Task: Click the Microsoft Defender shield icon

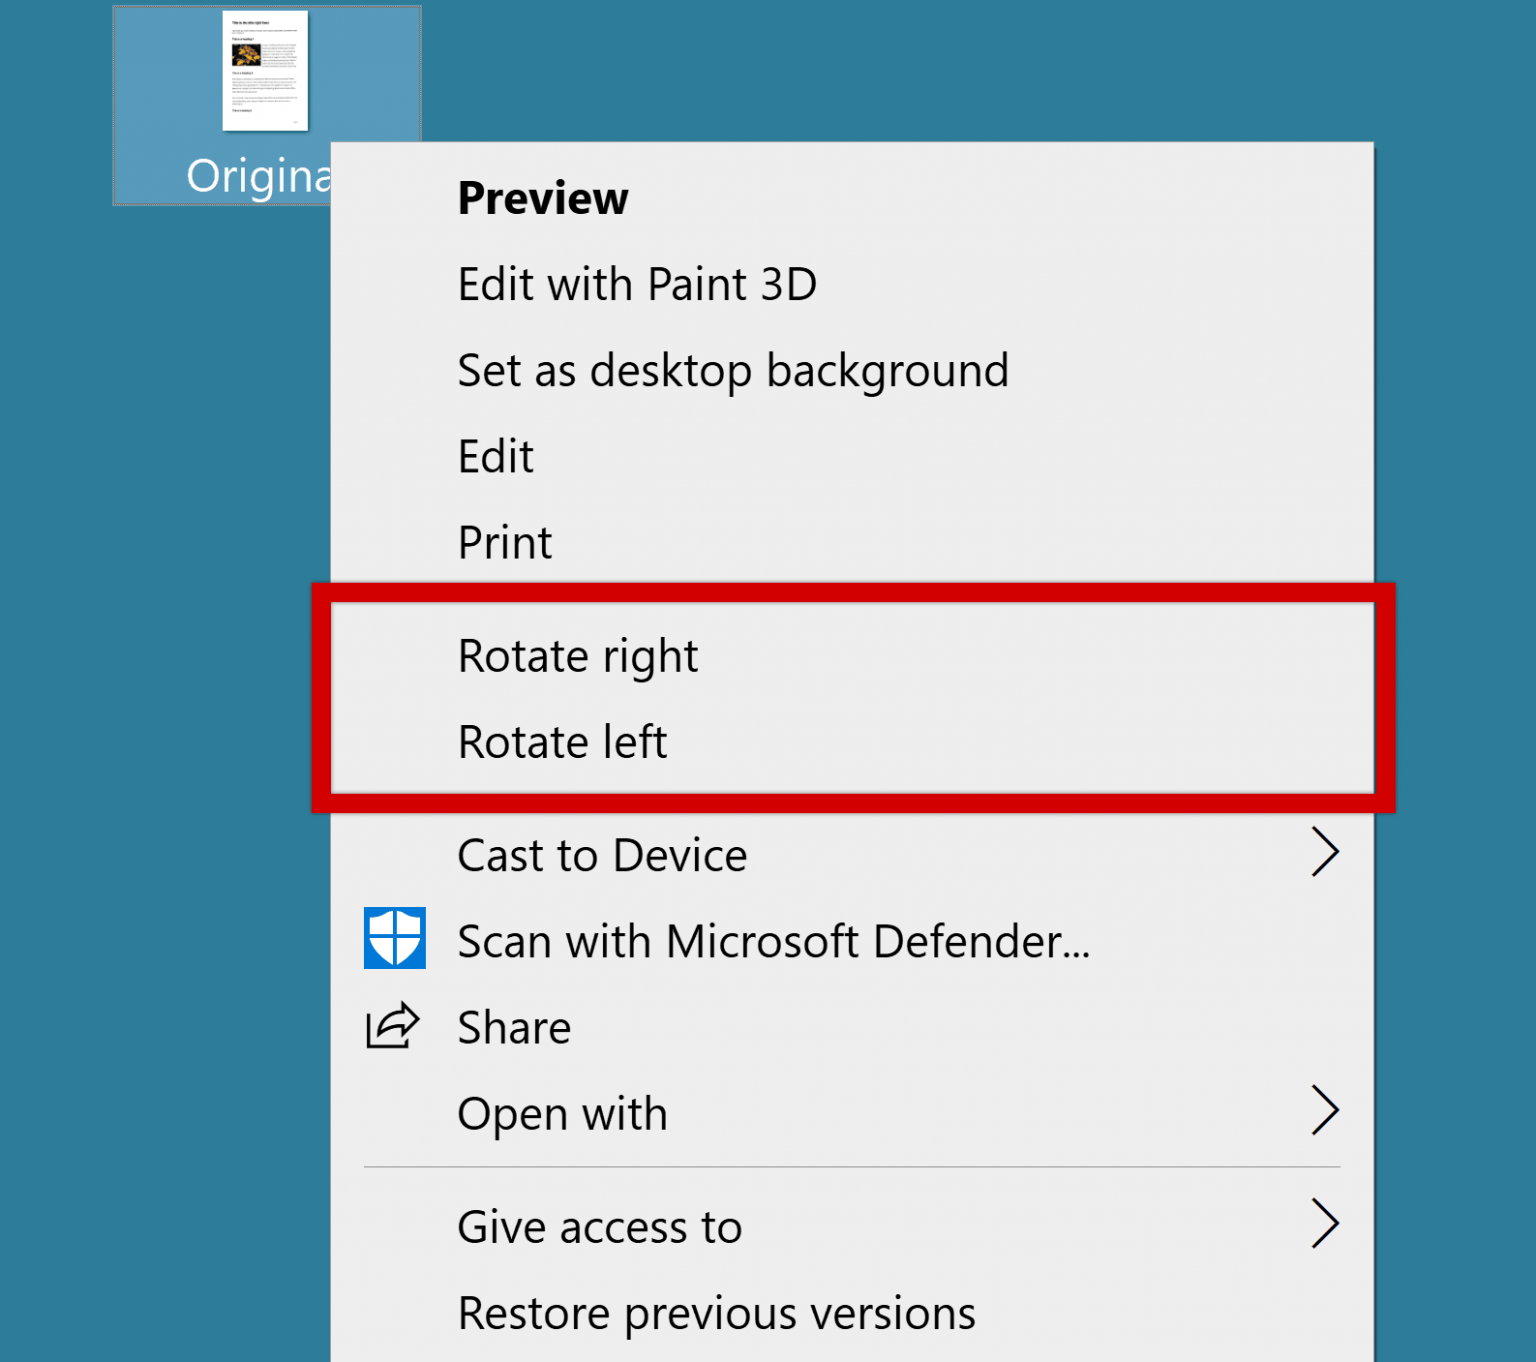Action: pos(395,938)
